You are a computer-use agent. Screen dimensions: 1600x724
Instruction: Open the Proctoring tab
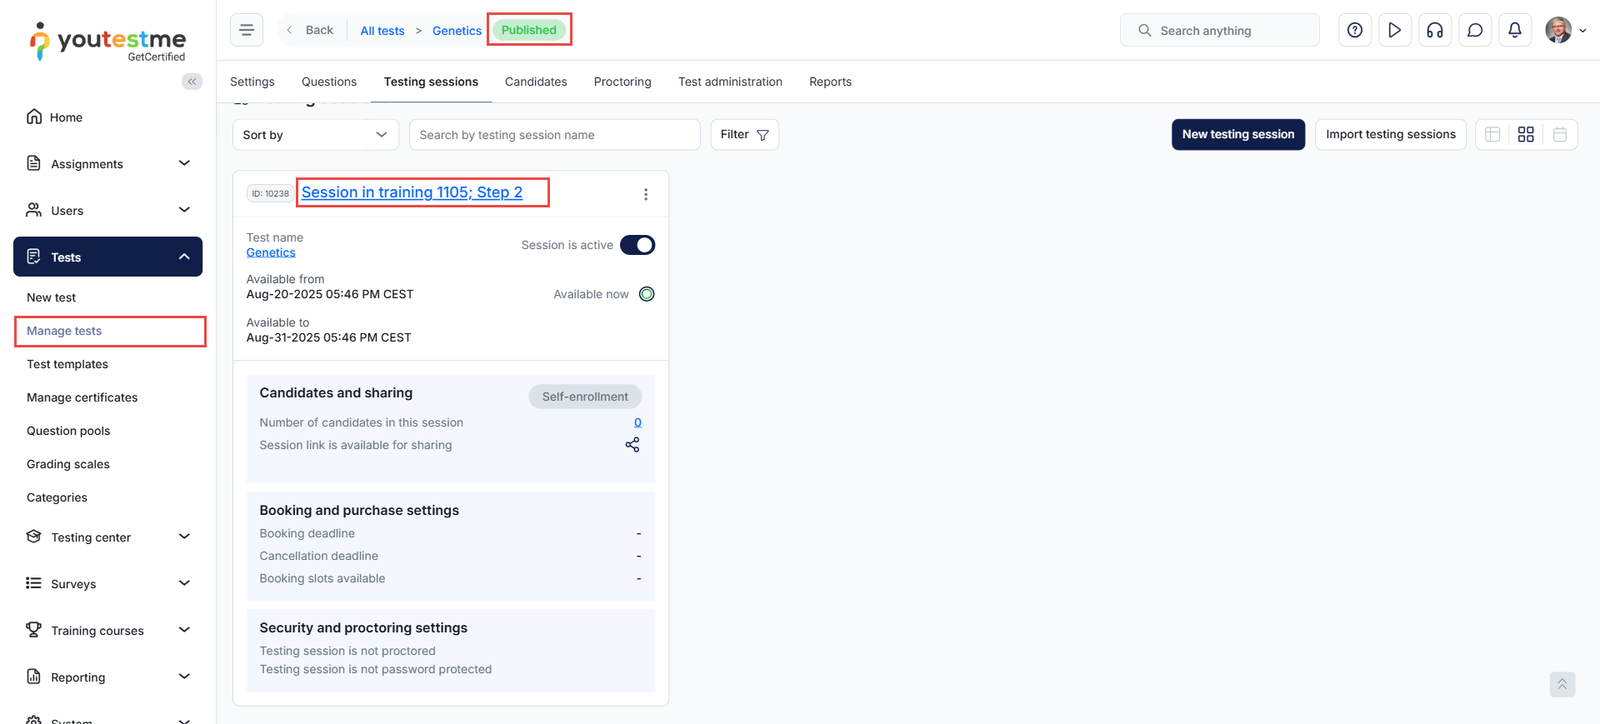[622, 82]
